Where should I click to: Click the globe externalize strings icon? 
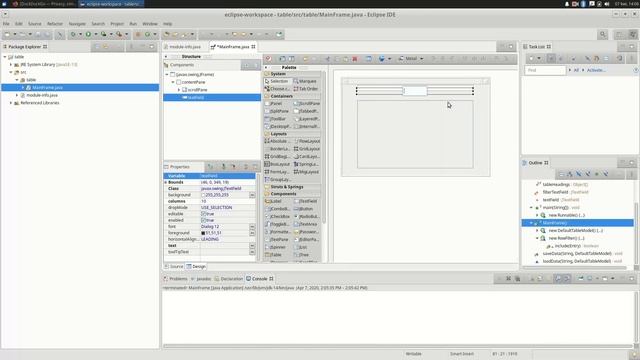tap(382, 59)
